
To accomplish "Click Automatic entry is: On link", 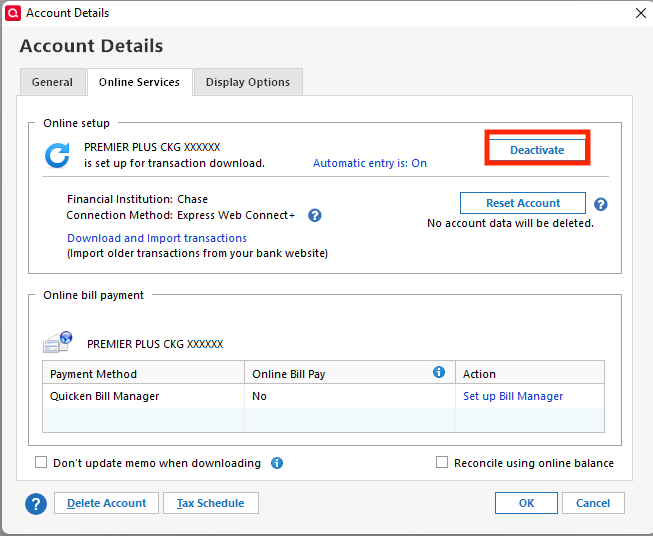I will click(x=370, y=163).
